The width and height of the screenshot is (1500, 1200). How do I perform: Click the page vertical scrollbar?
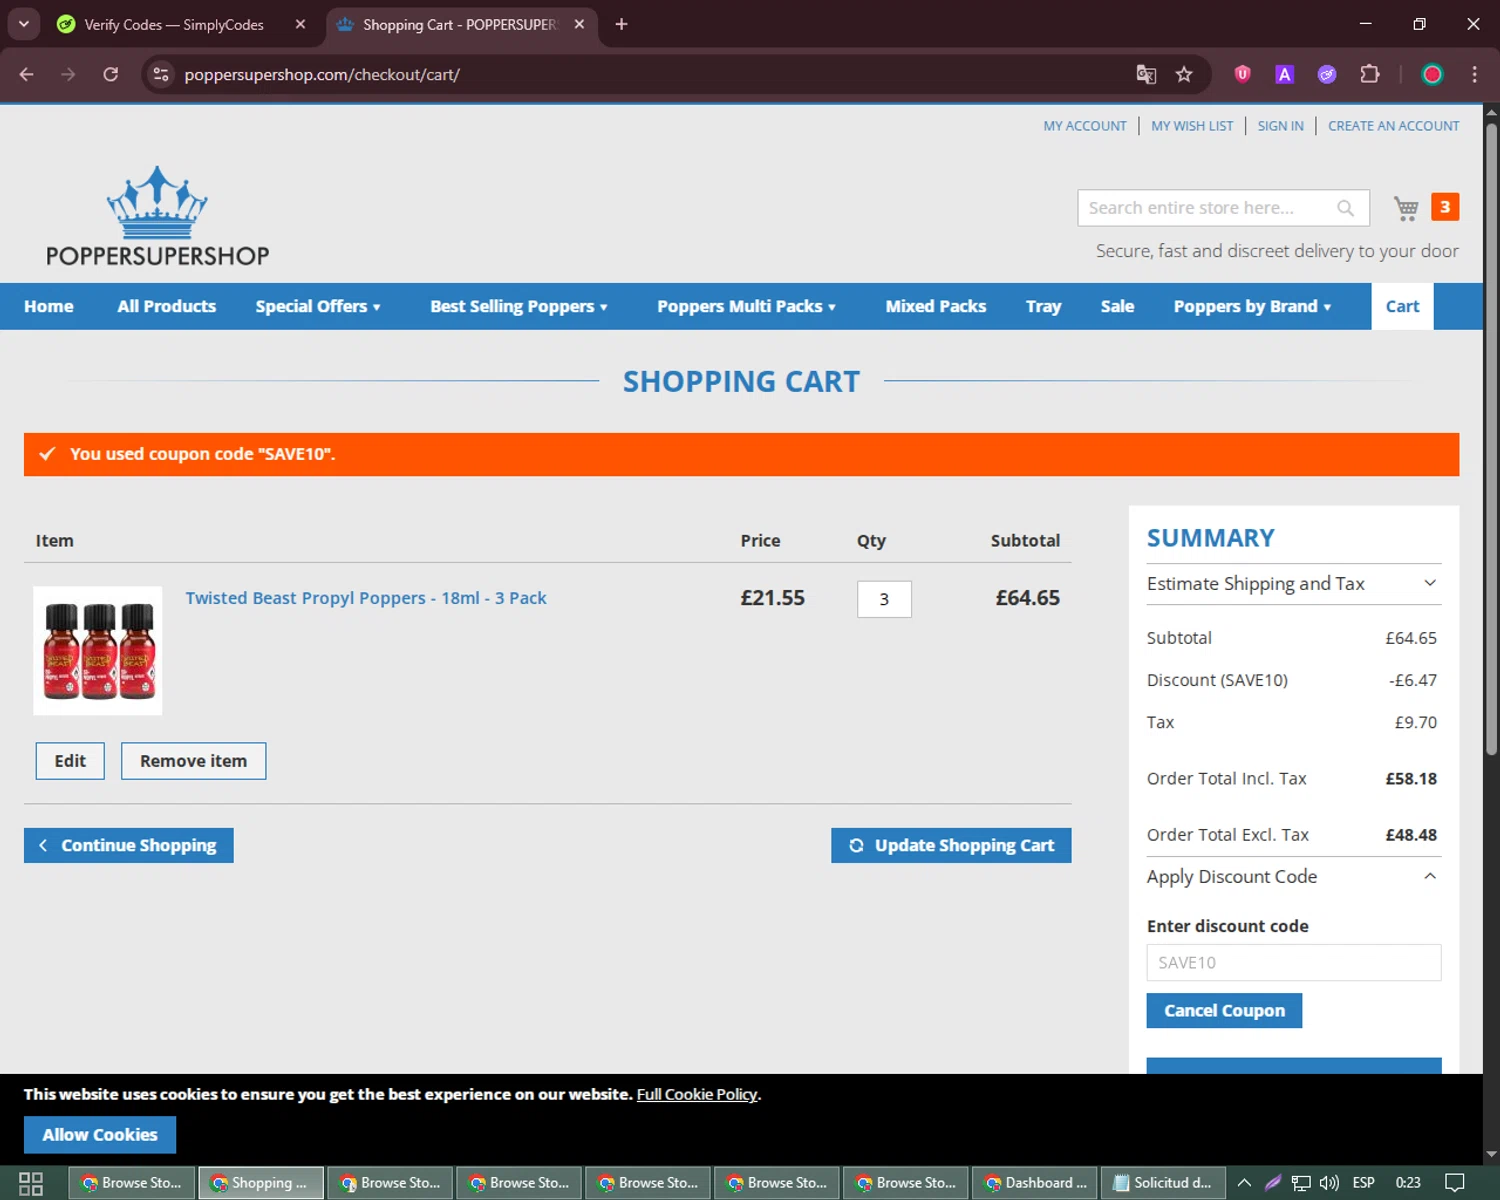(x=1491, y=440)
